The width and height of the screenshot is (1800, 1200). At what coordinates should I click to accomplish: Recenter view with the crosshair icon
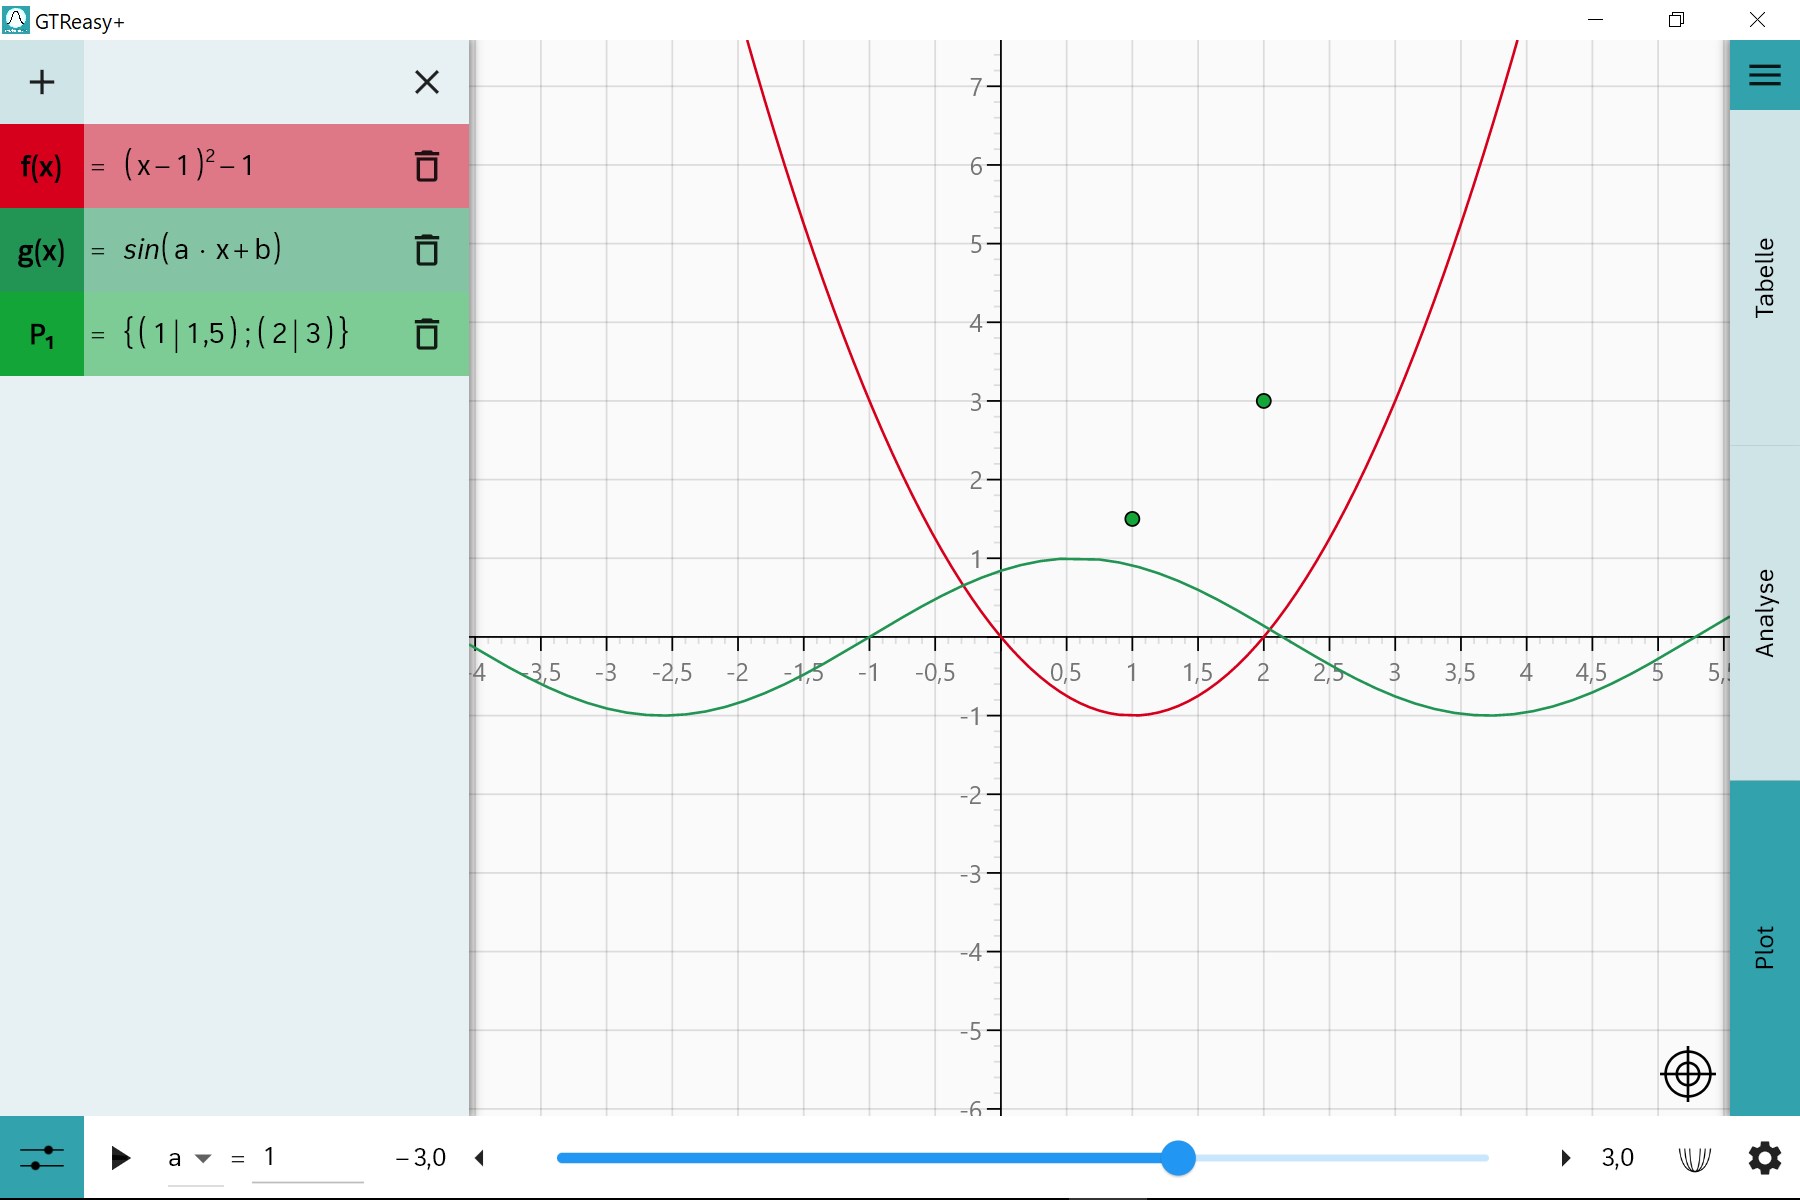(x=1686, y=1074)
